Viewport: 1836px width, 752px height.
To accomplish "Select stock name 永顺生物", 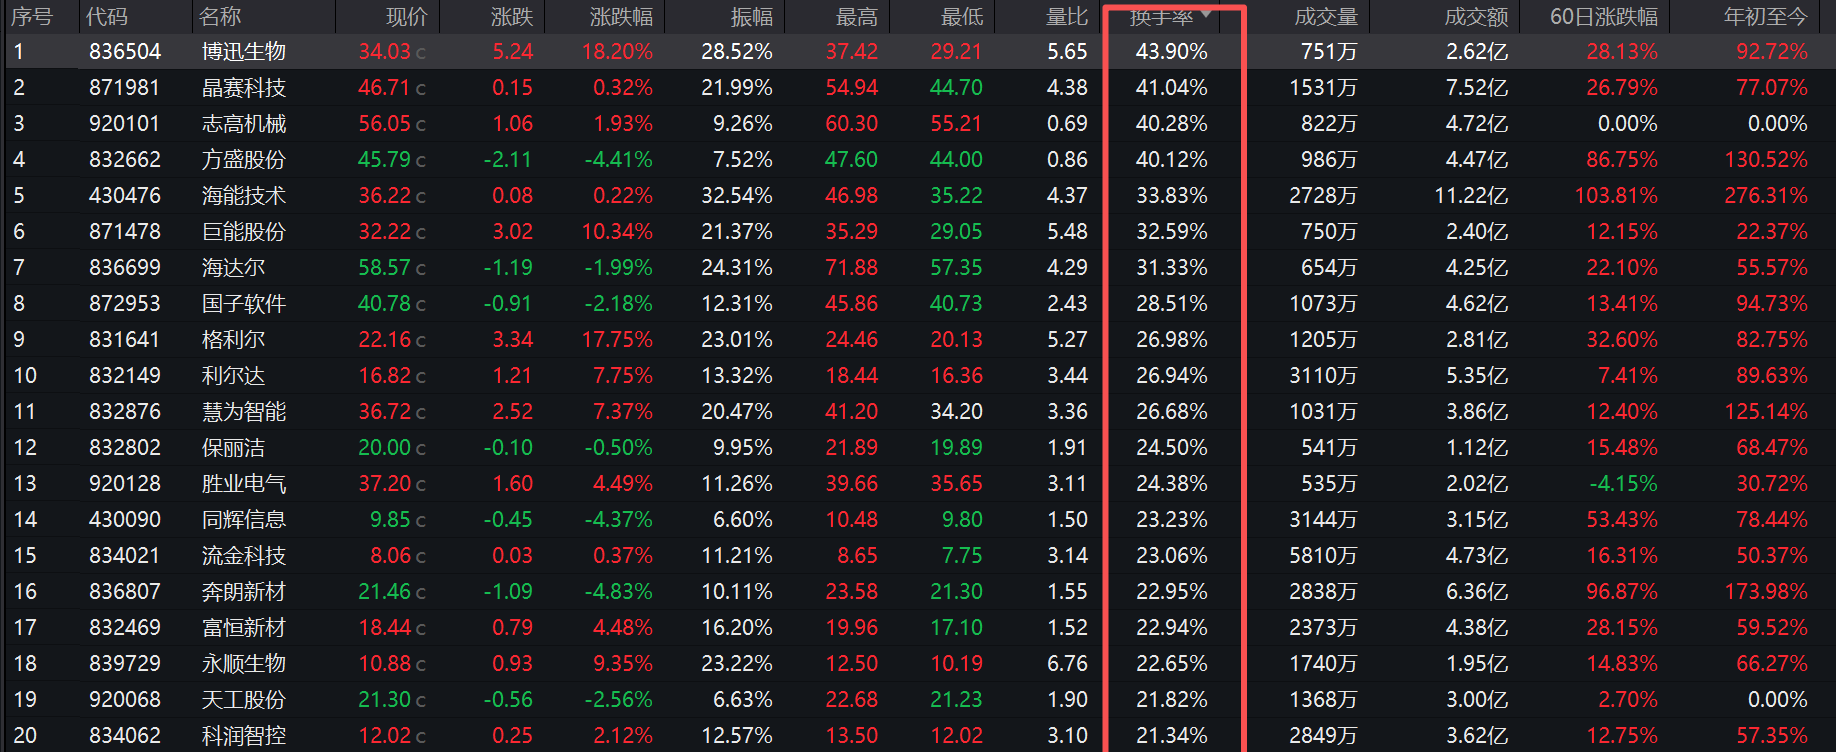I will 244,664.
